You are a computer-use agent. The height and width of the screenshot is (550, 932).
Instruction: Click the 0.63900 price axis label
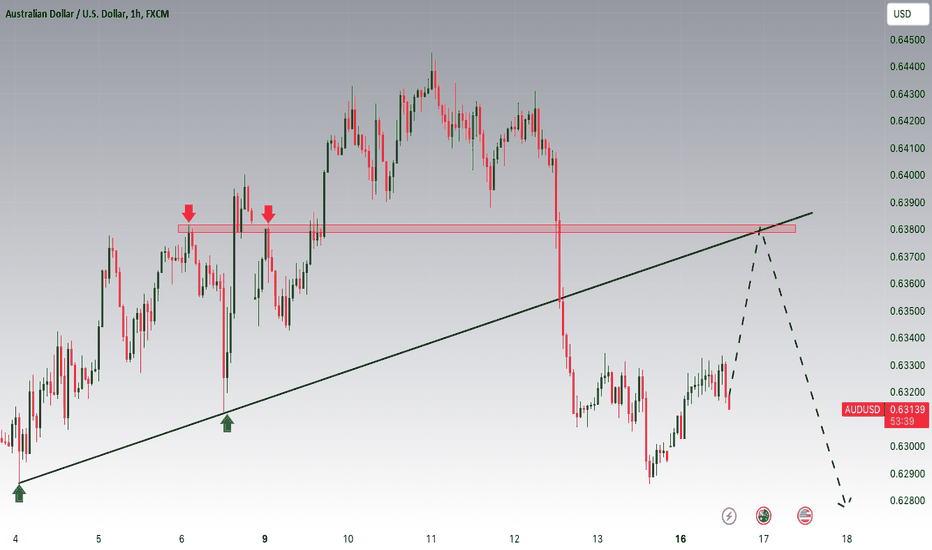click(x=907, y=202)
